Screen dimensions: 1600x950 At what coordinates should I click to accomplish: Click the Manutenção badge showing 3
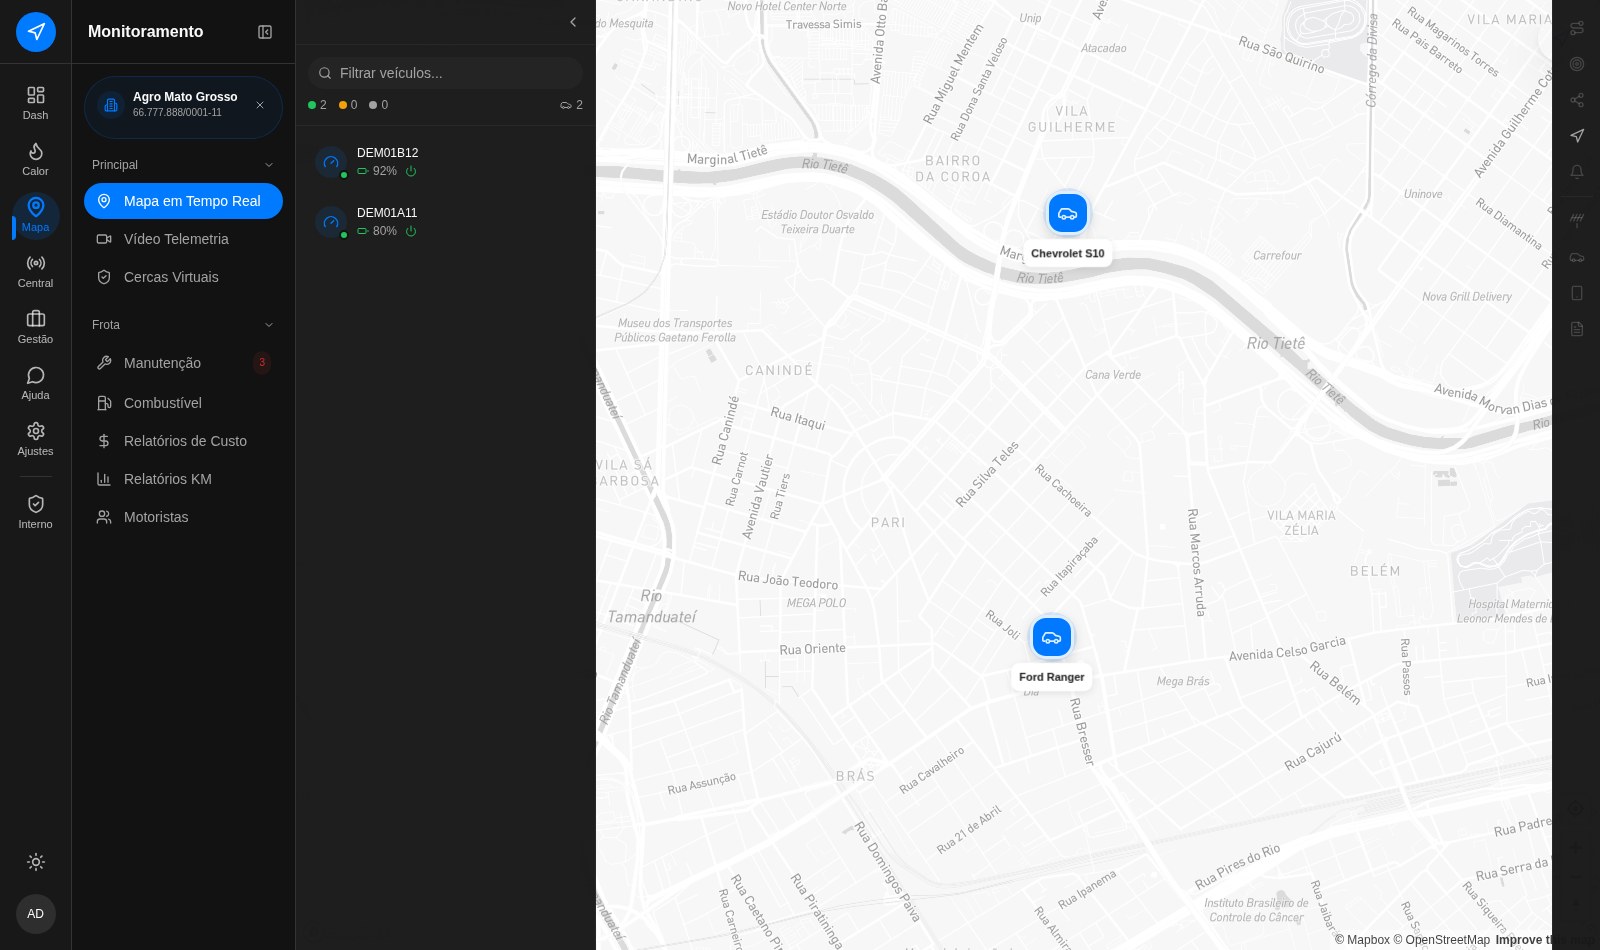tap(262, 363)
